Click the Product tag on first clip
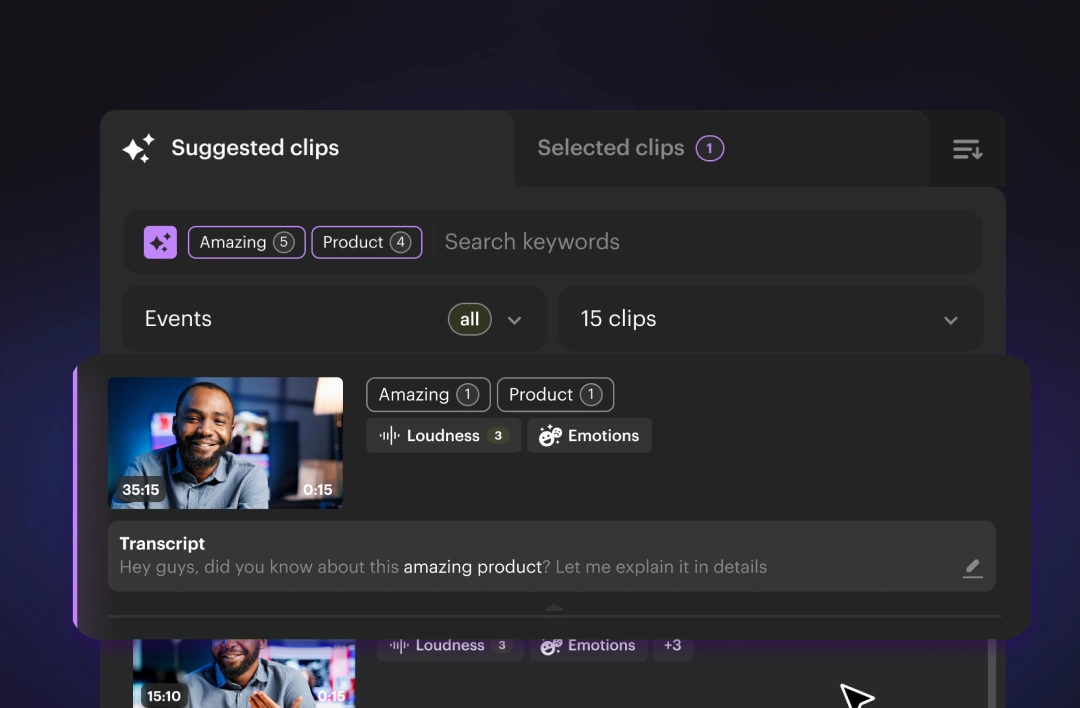 point(555,395)
